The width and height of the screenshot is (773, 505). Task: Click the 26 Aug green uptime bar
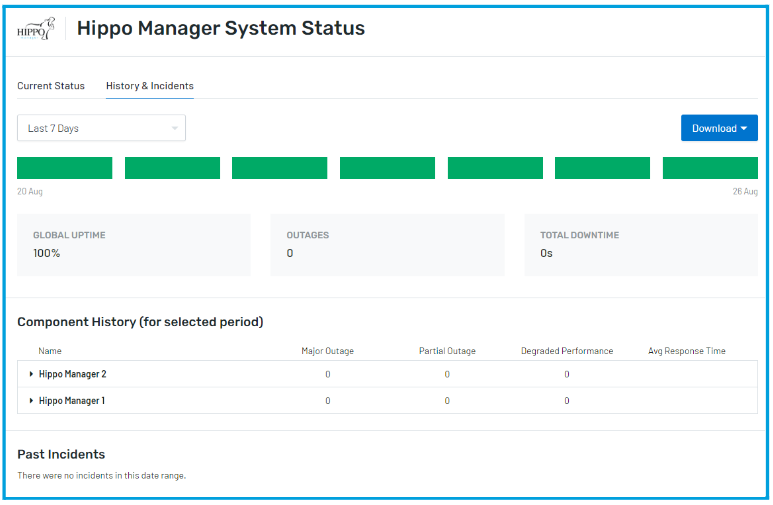coord(710,168)
